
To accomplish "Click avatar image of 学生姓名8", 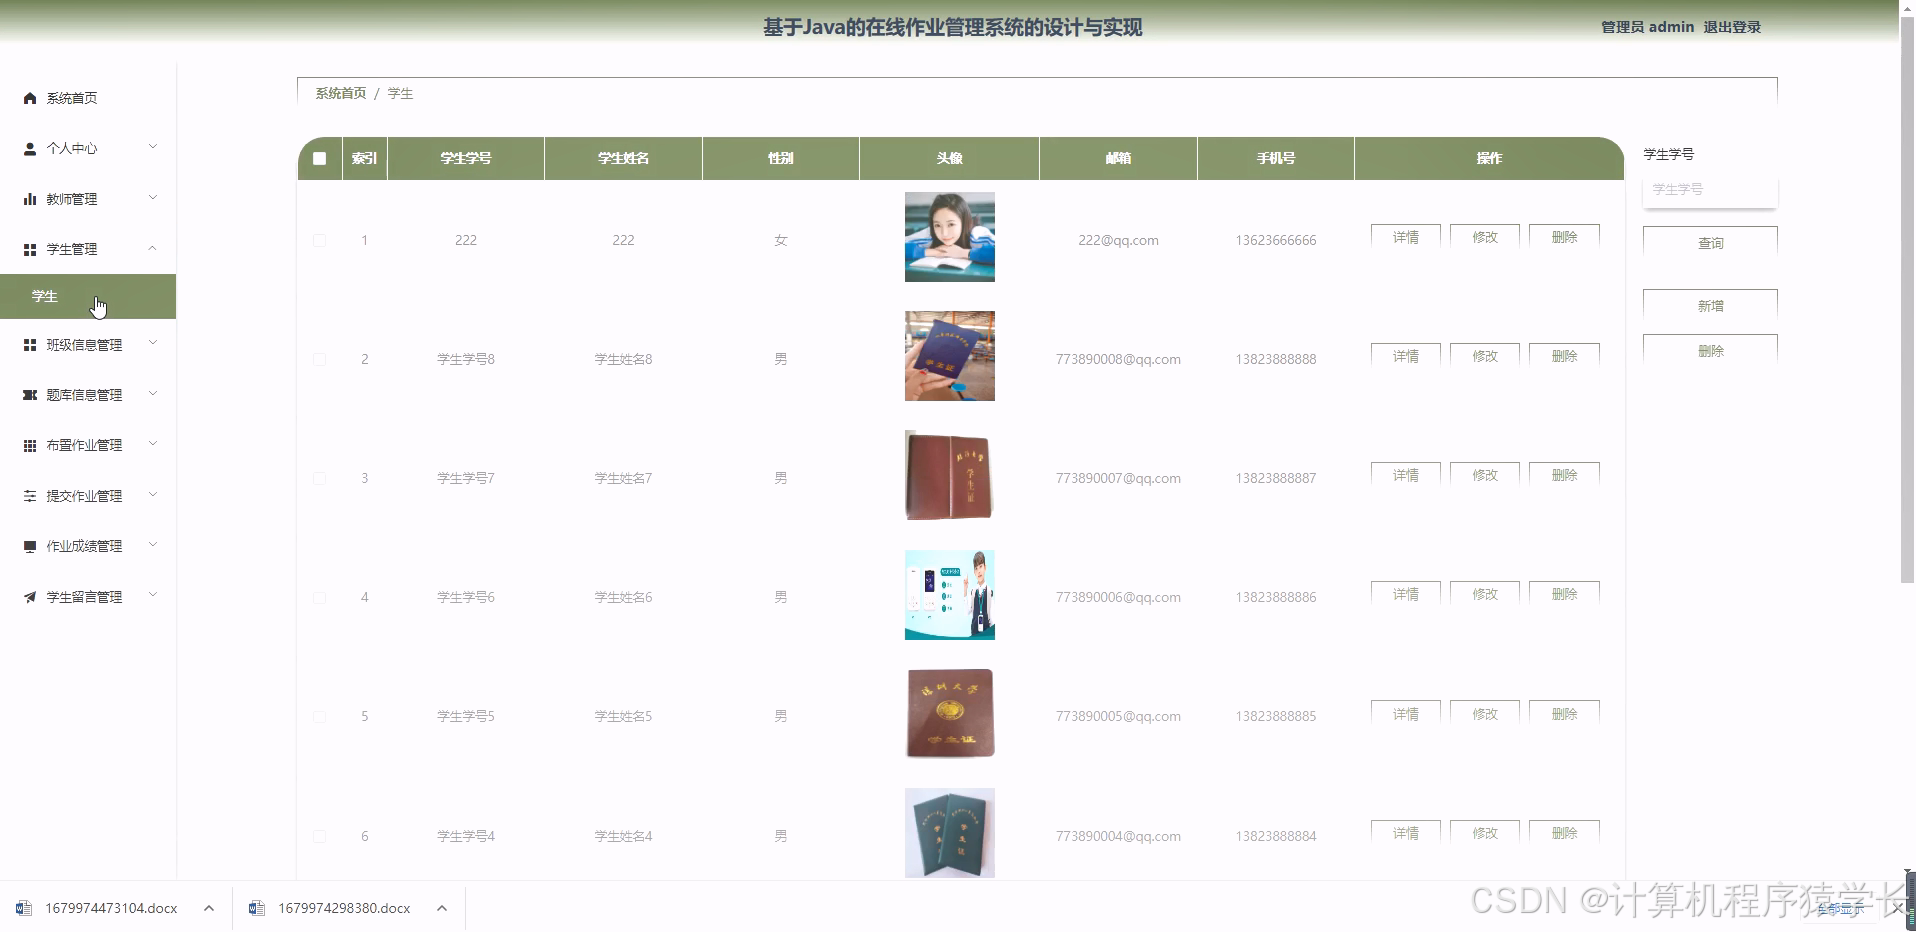I will [x=950, y=356].
